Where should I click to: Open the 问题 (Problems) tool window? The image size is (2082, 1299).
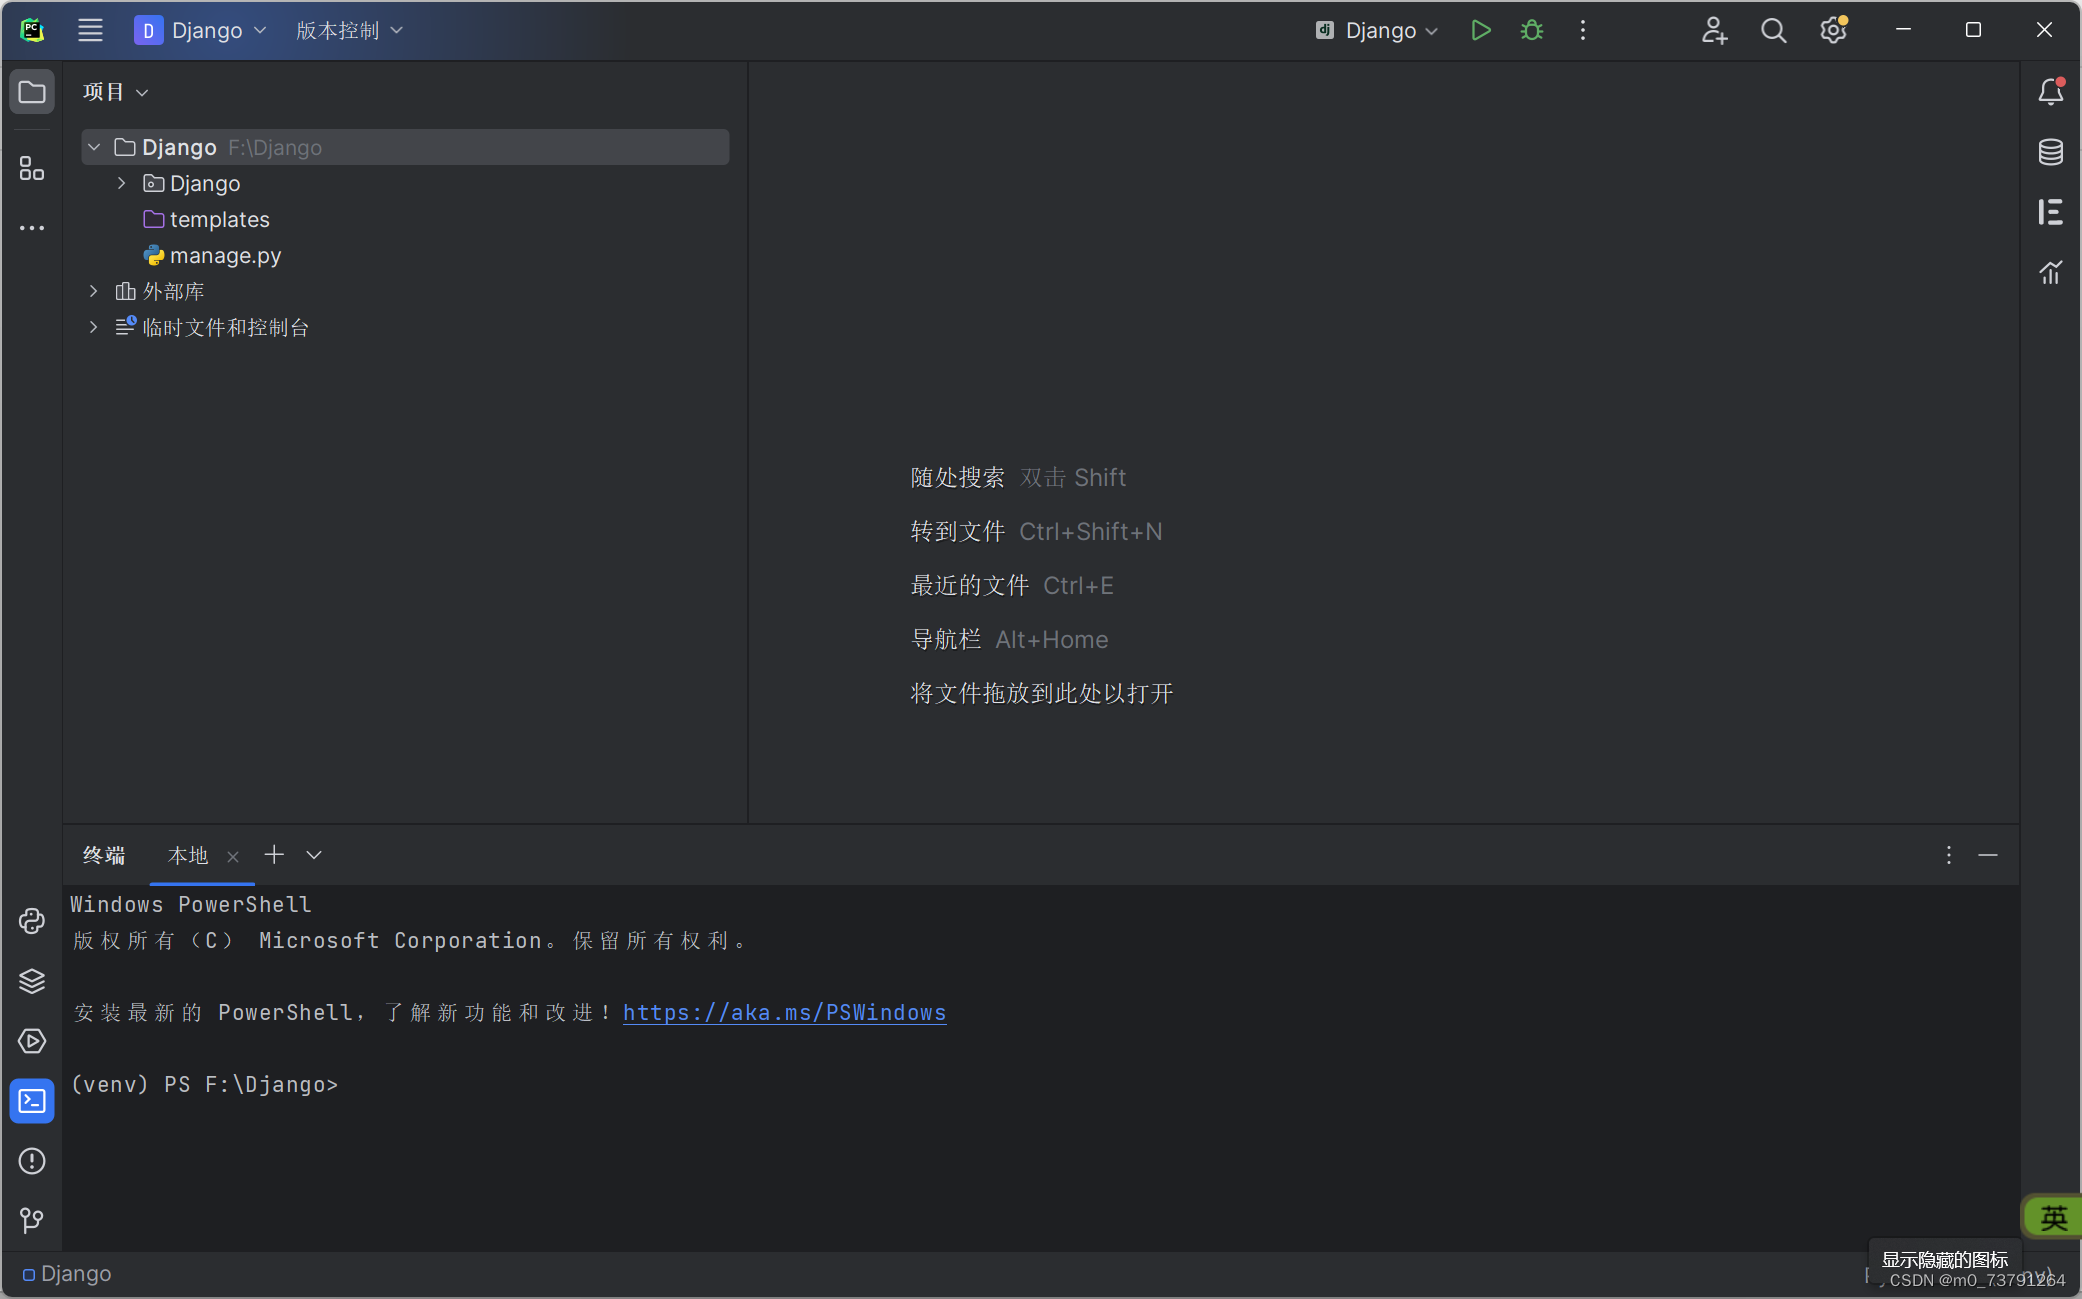click(x=31, y=1161)
